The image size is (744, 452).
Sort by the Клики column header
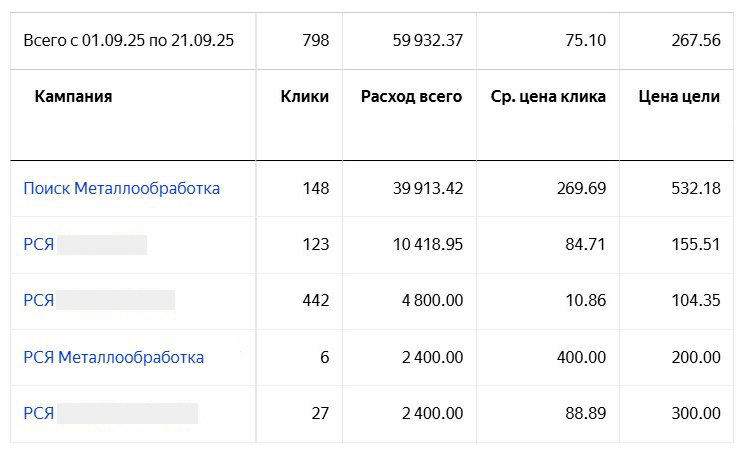(x=305, y=97)
